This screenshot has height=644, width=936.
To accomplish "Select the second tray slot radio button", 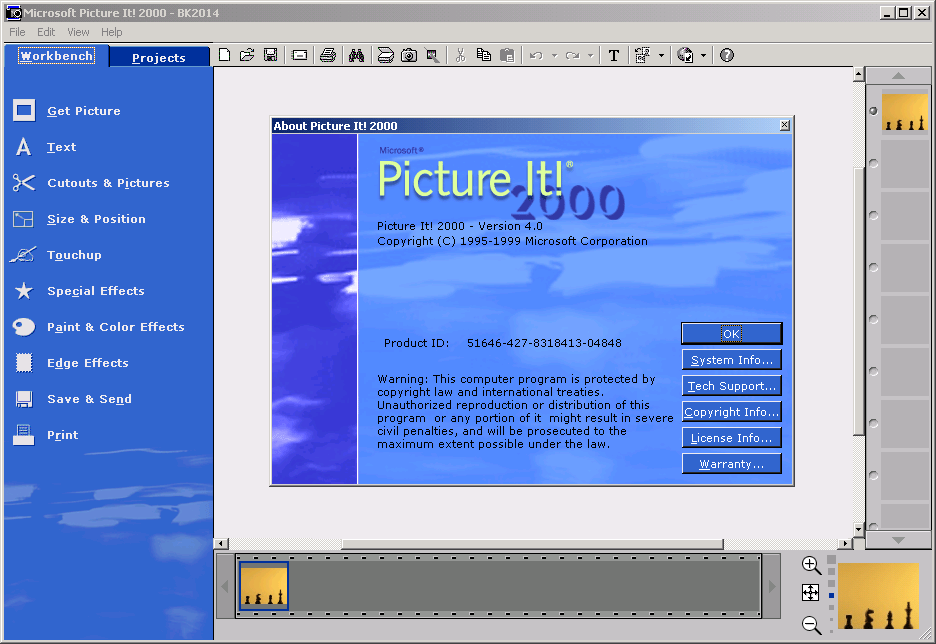I will (873, 163).
